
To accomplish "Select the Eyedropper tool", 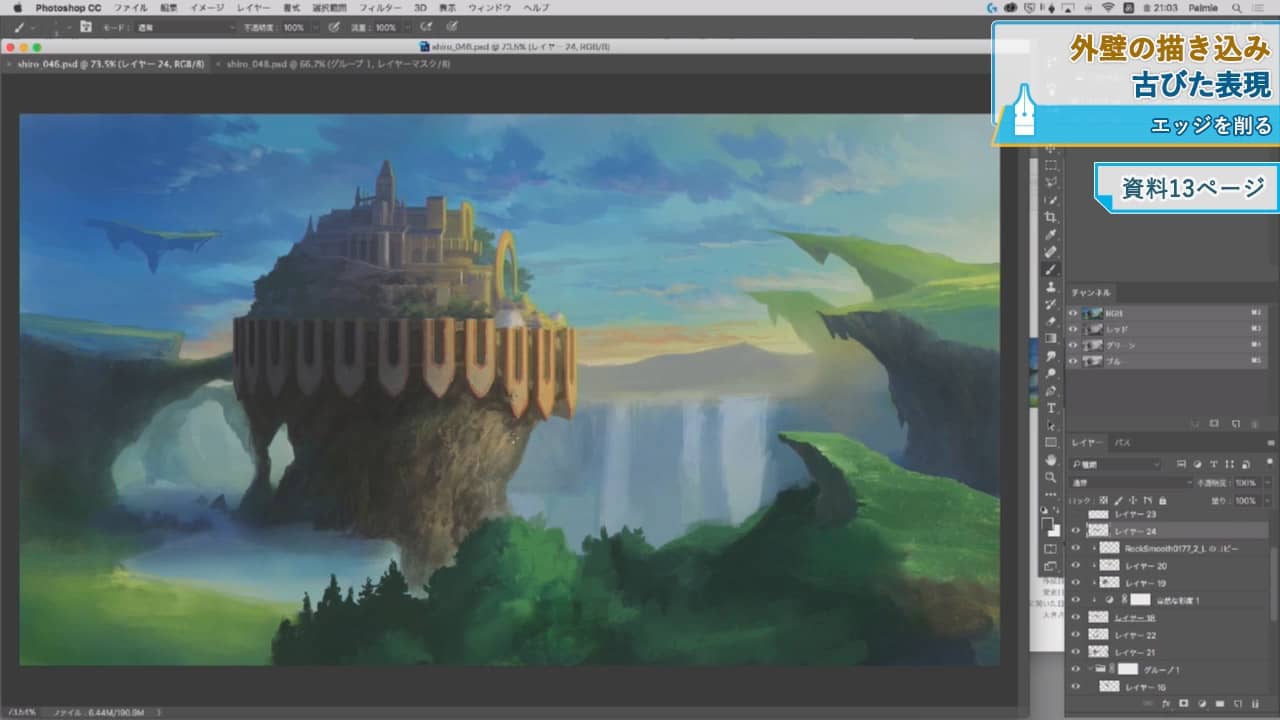I will (x=1051, y=235).
